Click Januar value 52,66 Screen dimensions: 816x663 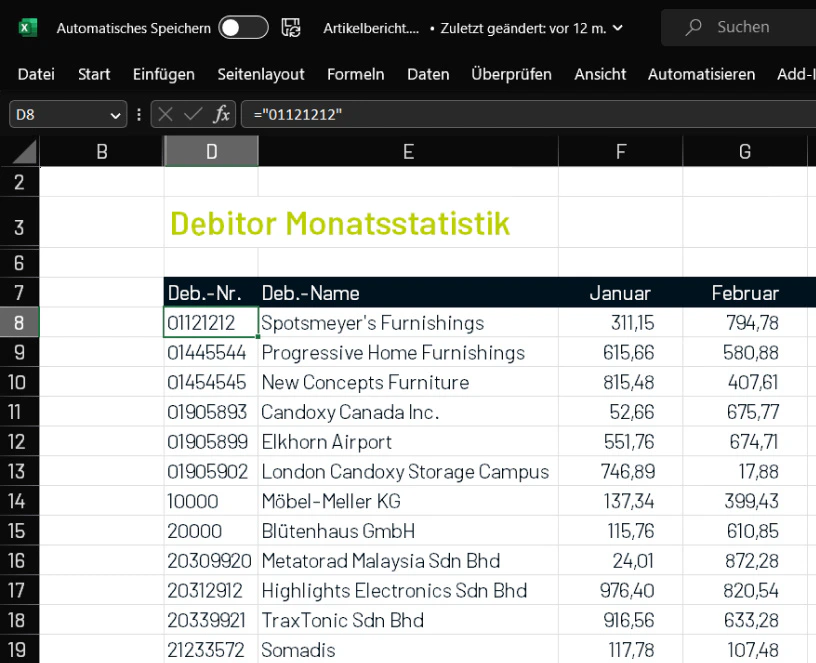[620, 412]
